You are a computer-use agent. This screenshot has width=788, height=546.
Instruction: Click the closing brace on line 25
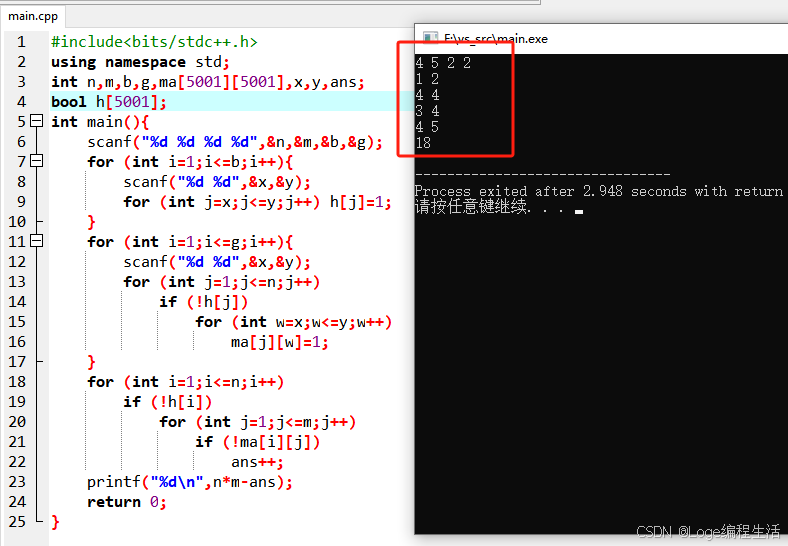point(55,521)
